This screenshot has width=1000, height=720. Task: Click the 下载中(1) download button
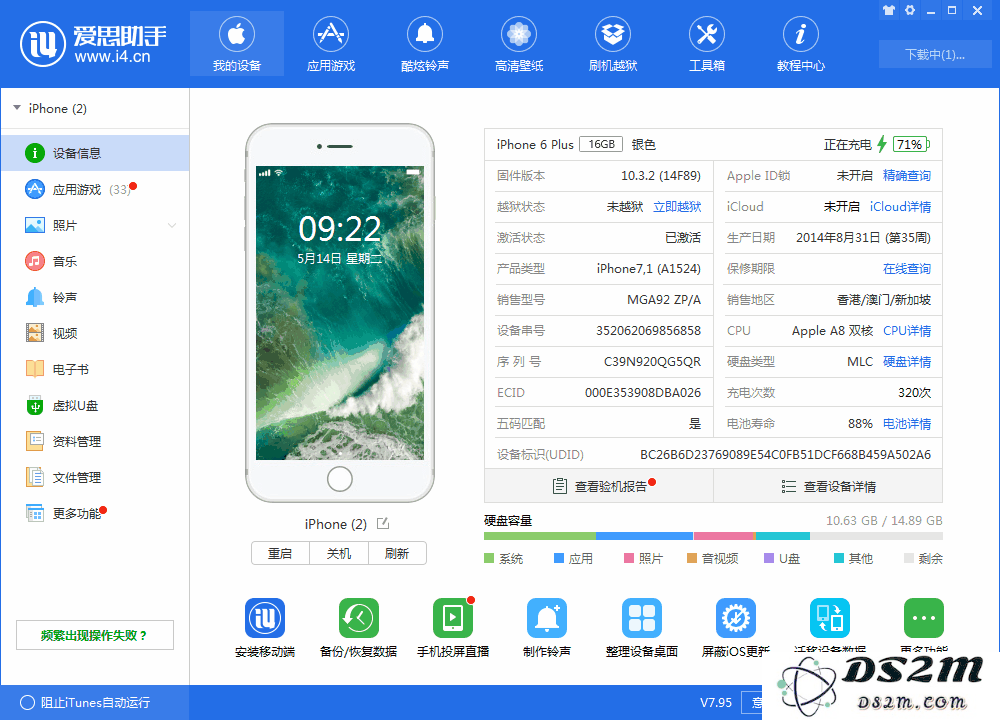934,54
